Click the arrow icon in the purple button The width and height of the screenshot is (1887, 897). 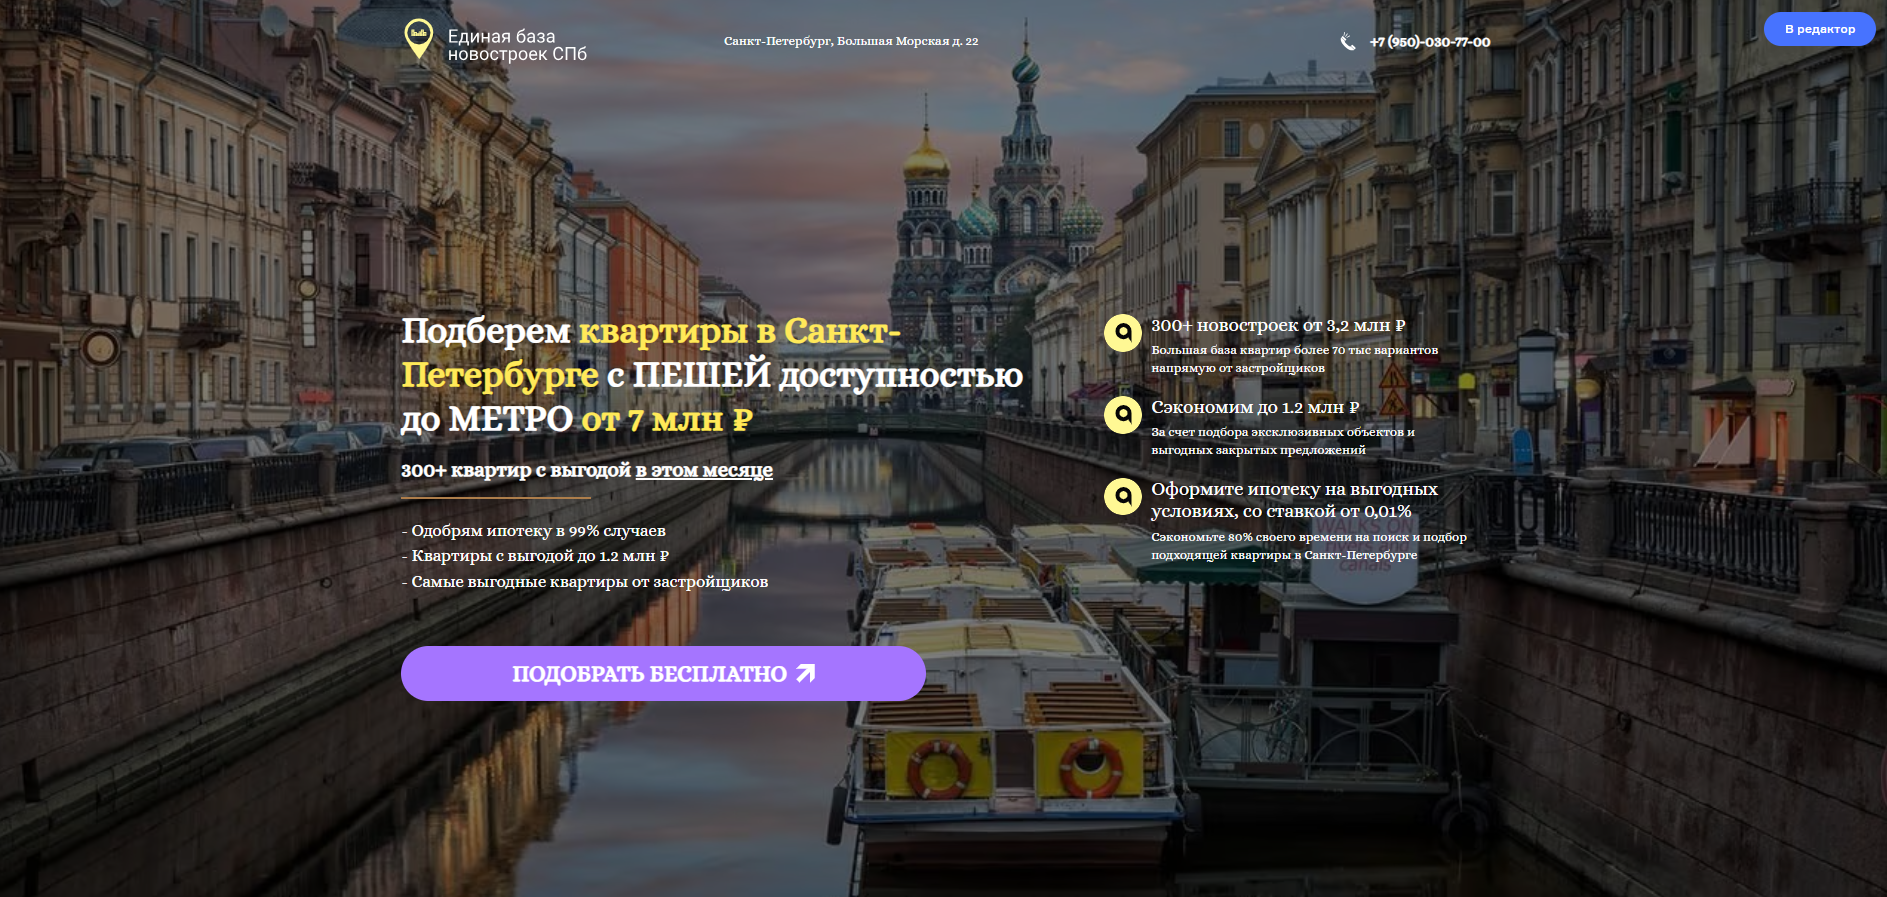[x=806, y=674]
